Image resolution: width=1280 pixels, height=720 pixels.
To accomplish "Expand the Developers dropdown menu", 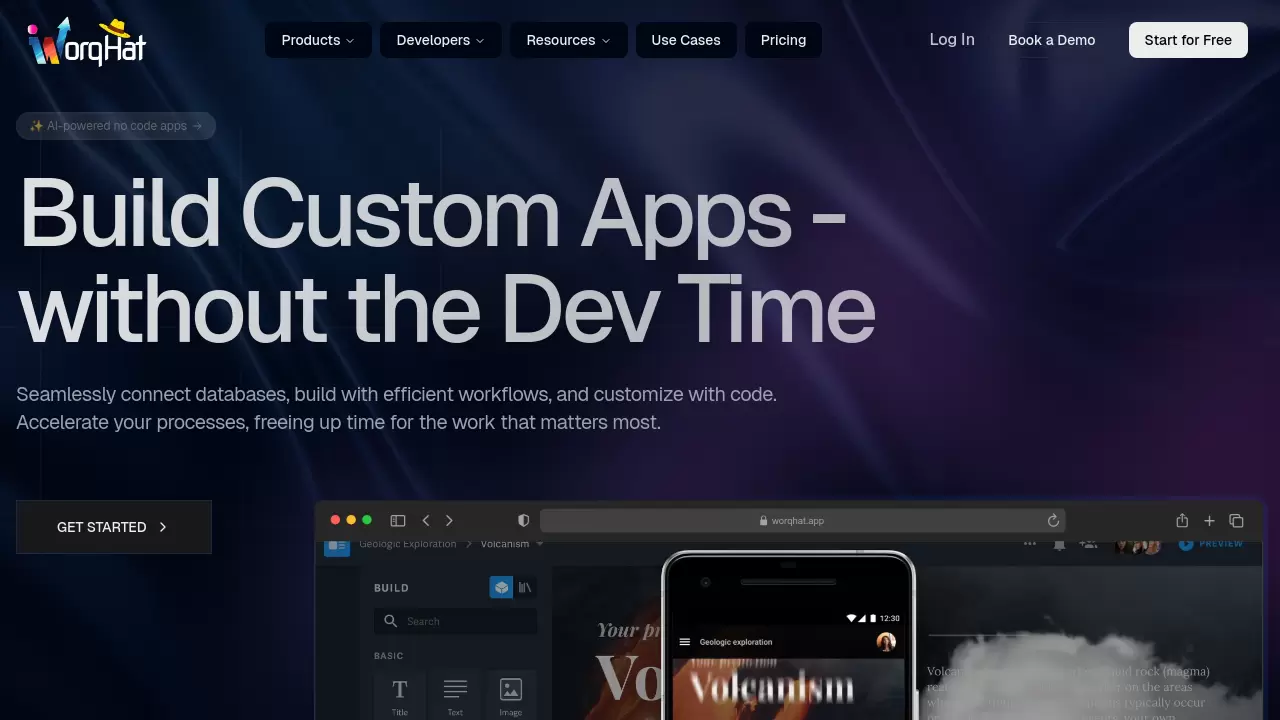I will 440,40.
